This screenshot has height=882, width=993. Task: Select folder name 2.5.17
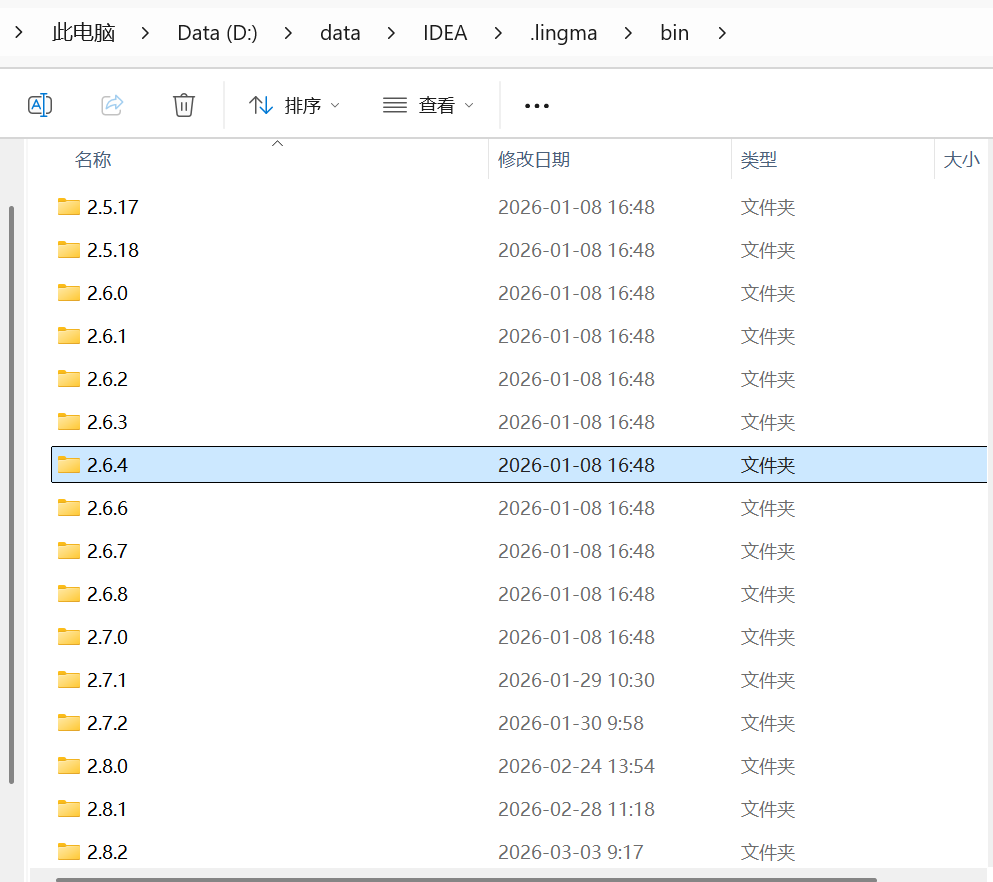[113, 207]
